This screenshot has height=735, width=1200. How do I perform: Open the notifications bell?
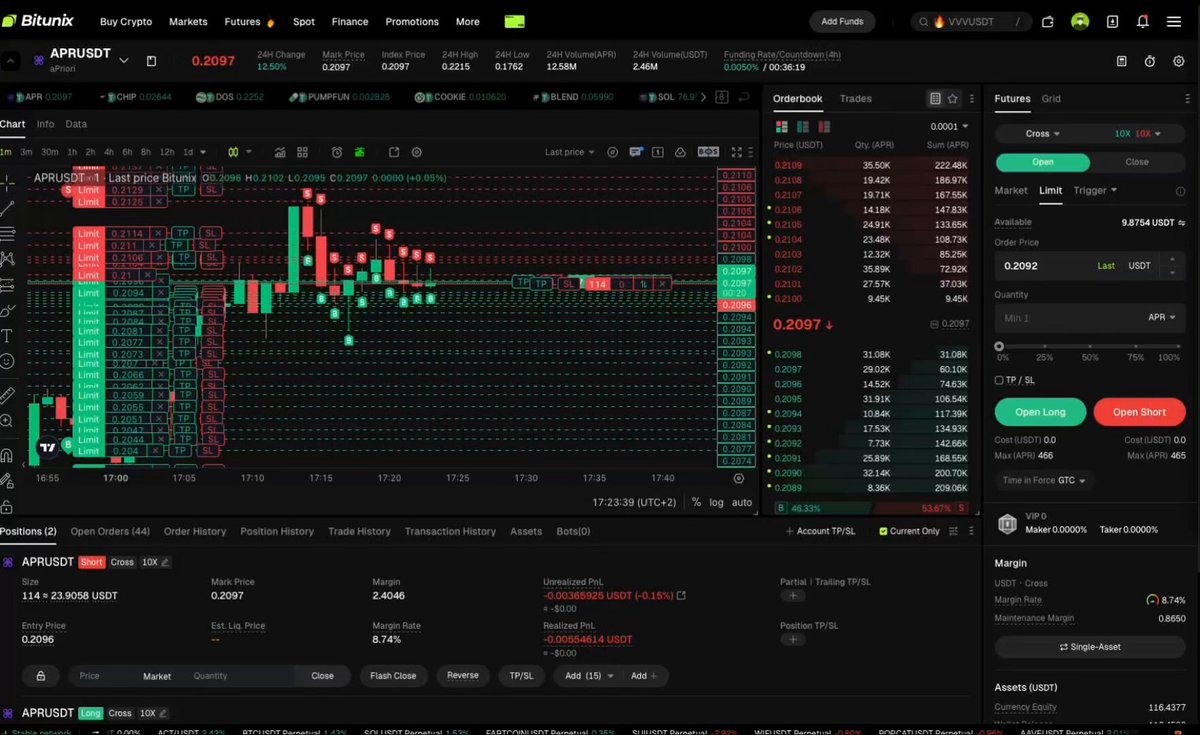[1143, 21]
